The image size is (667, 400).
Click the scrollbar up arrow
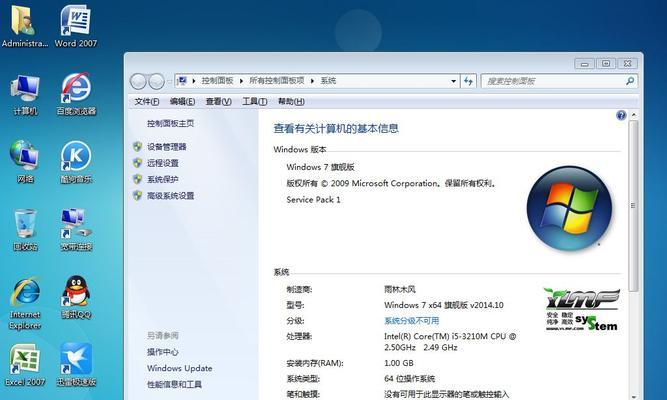[633, 115]
